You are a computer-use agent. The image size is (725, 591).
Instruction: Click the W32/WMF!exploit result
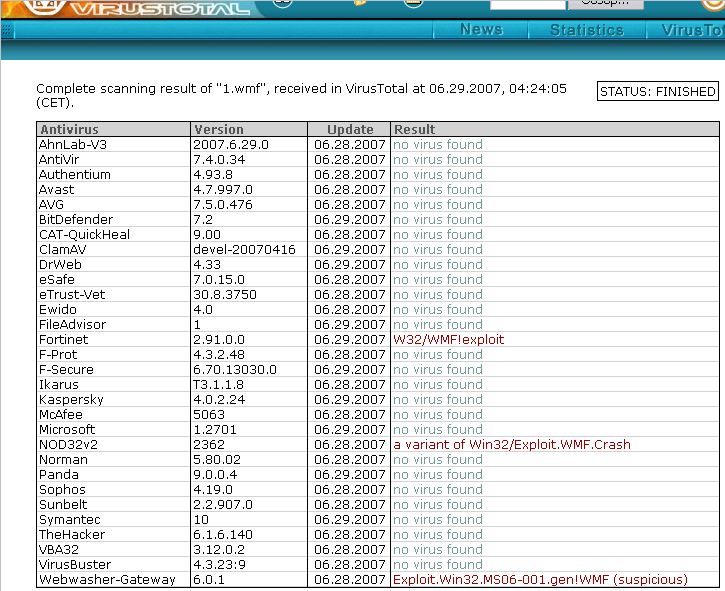(x=448, y=339)
